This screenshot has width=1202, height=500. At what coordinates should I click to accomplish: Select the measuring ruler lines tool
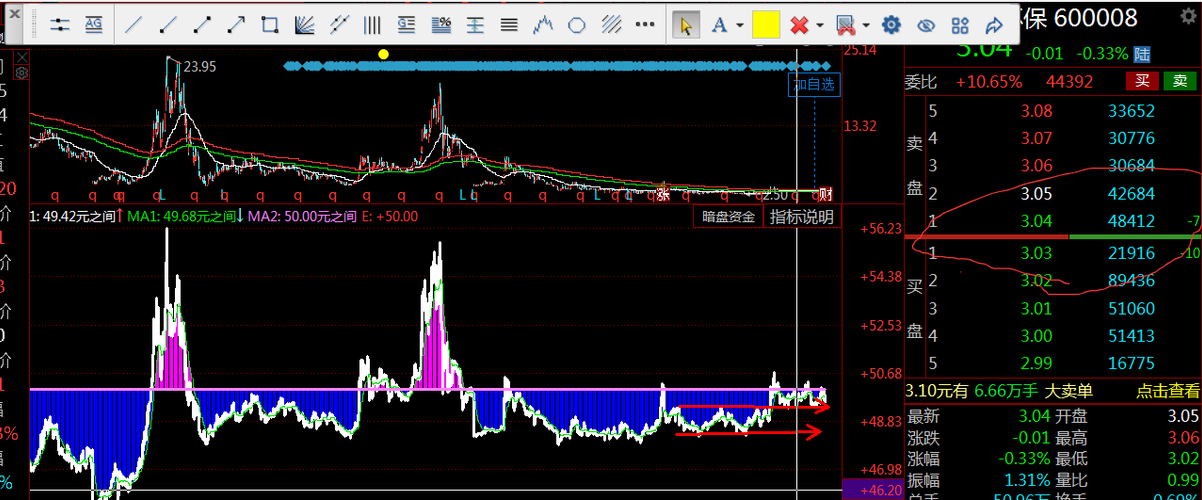pyautogui.click(x=475, y=24)
